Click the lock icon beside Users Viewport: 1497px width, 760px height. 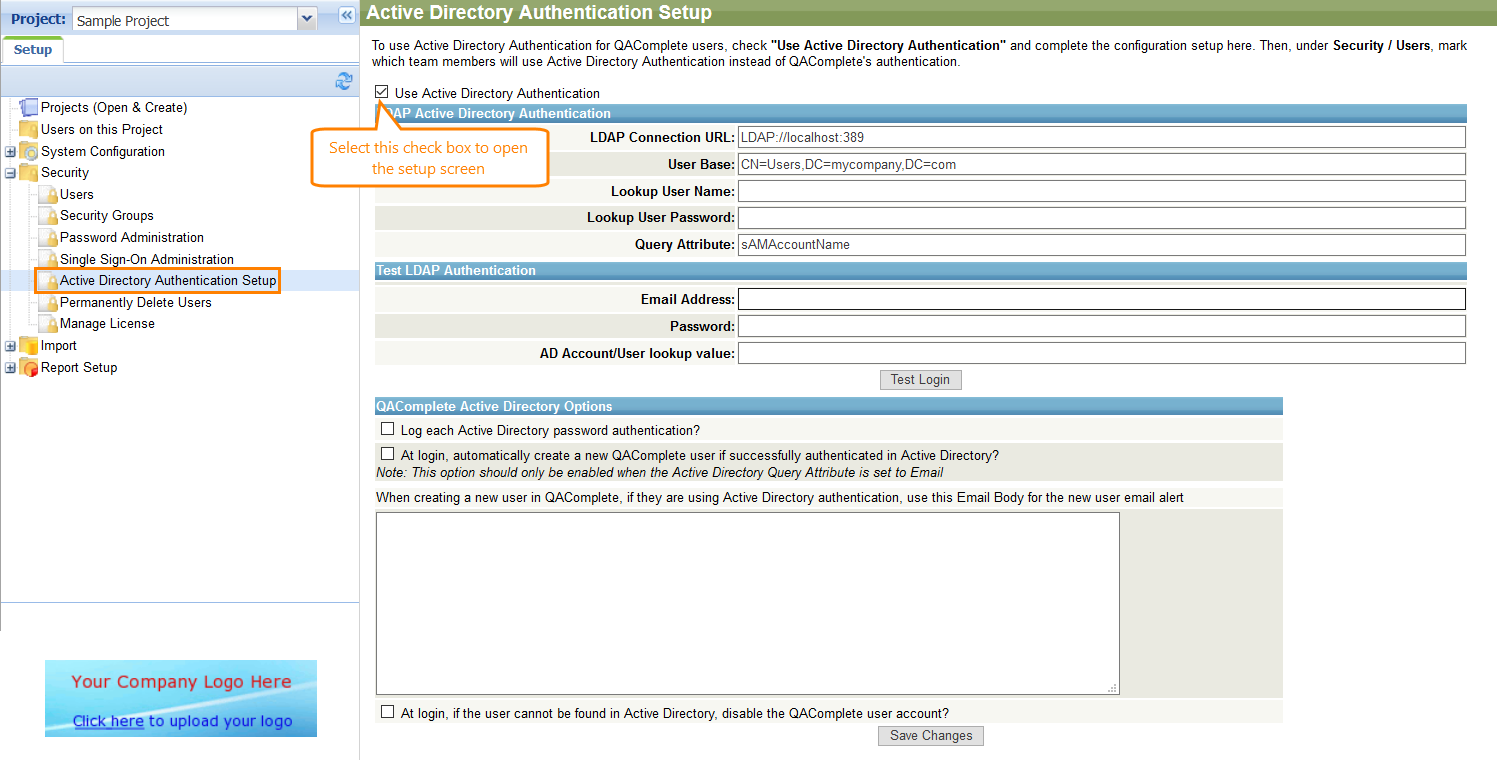pyautogui.click(x=47, y=195)
